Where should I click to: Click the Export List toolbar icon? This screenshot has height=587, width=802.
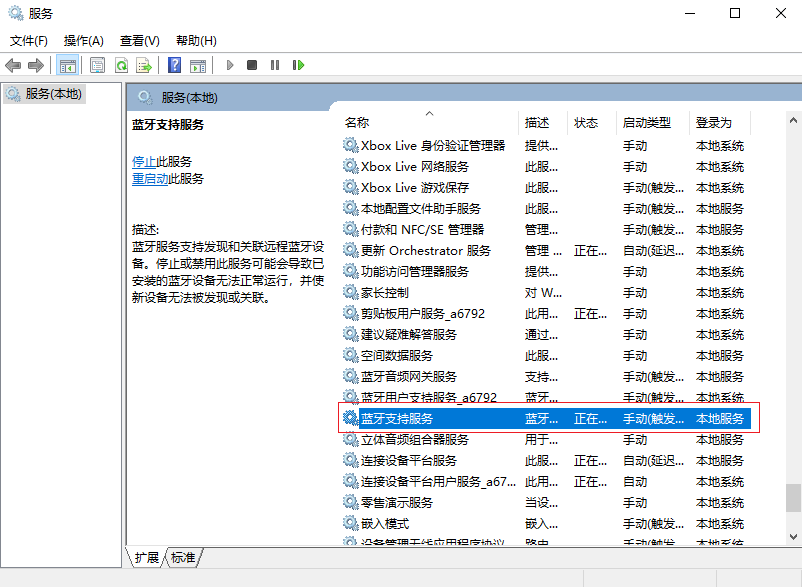point(144,65)
